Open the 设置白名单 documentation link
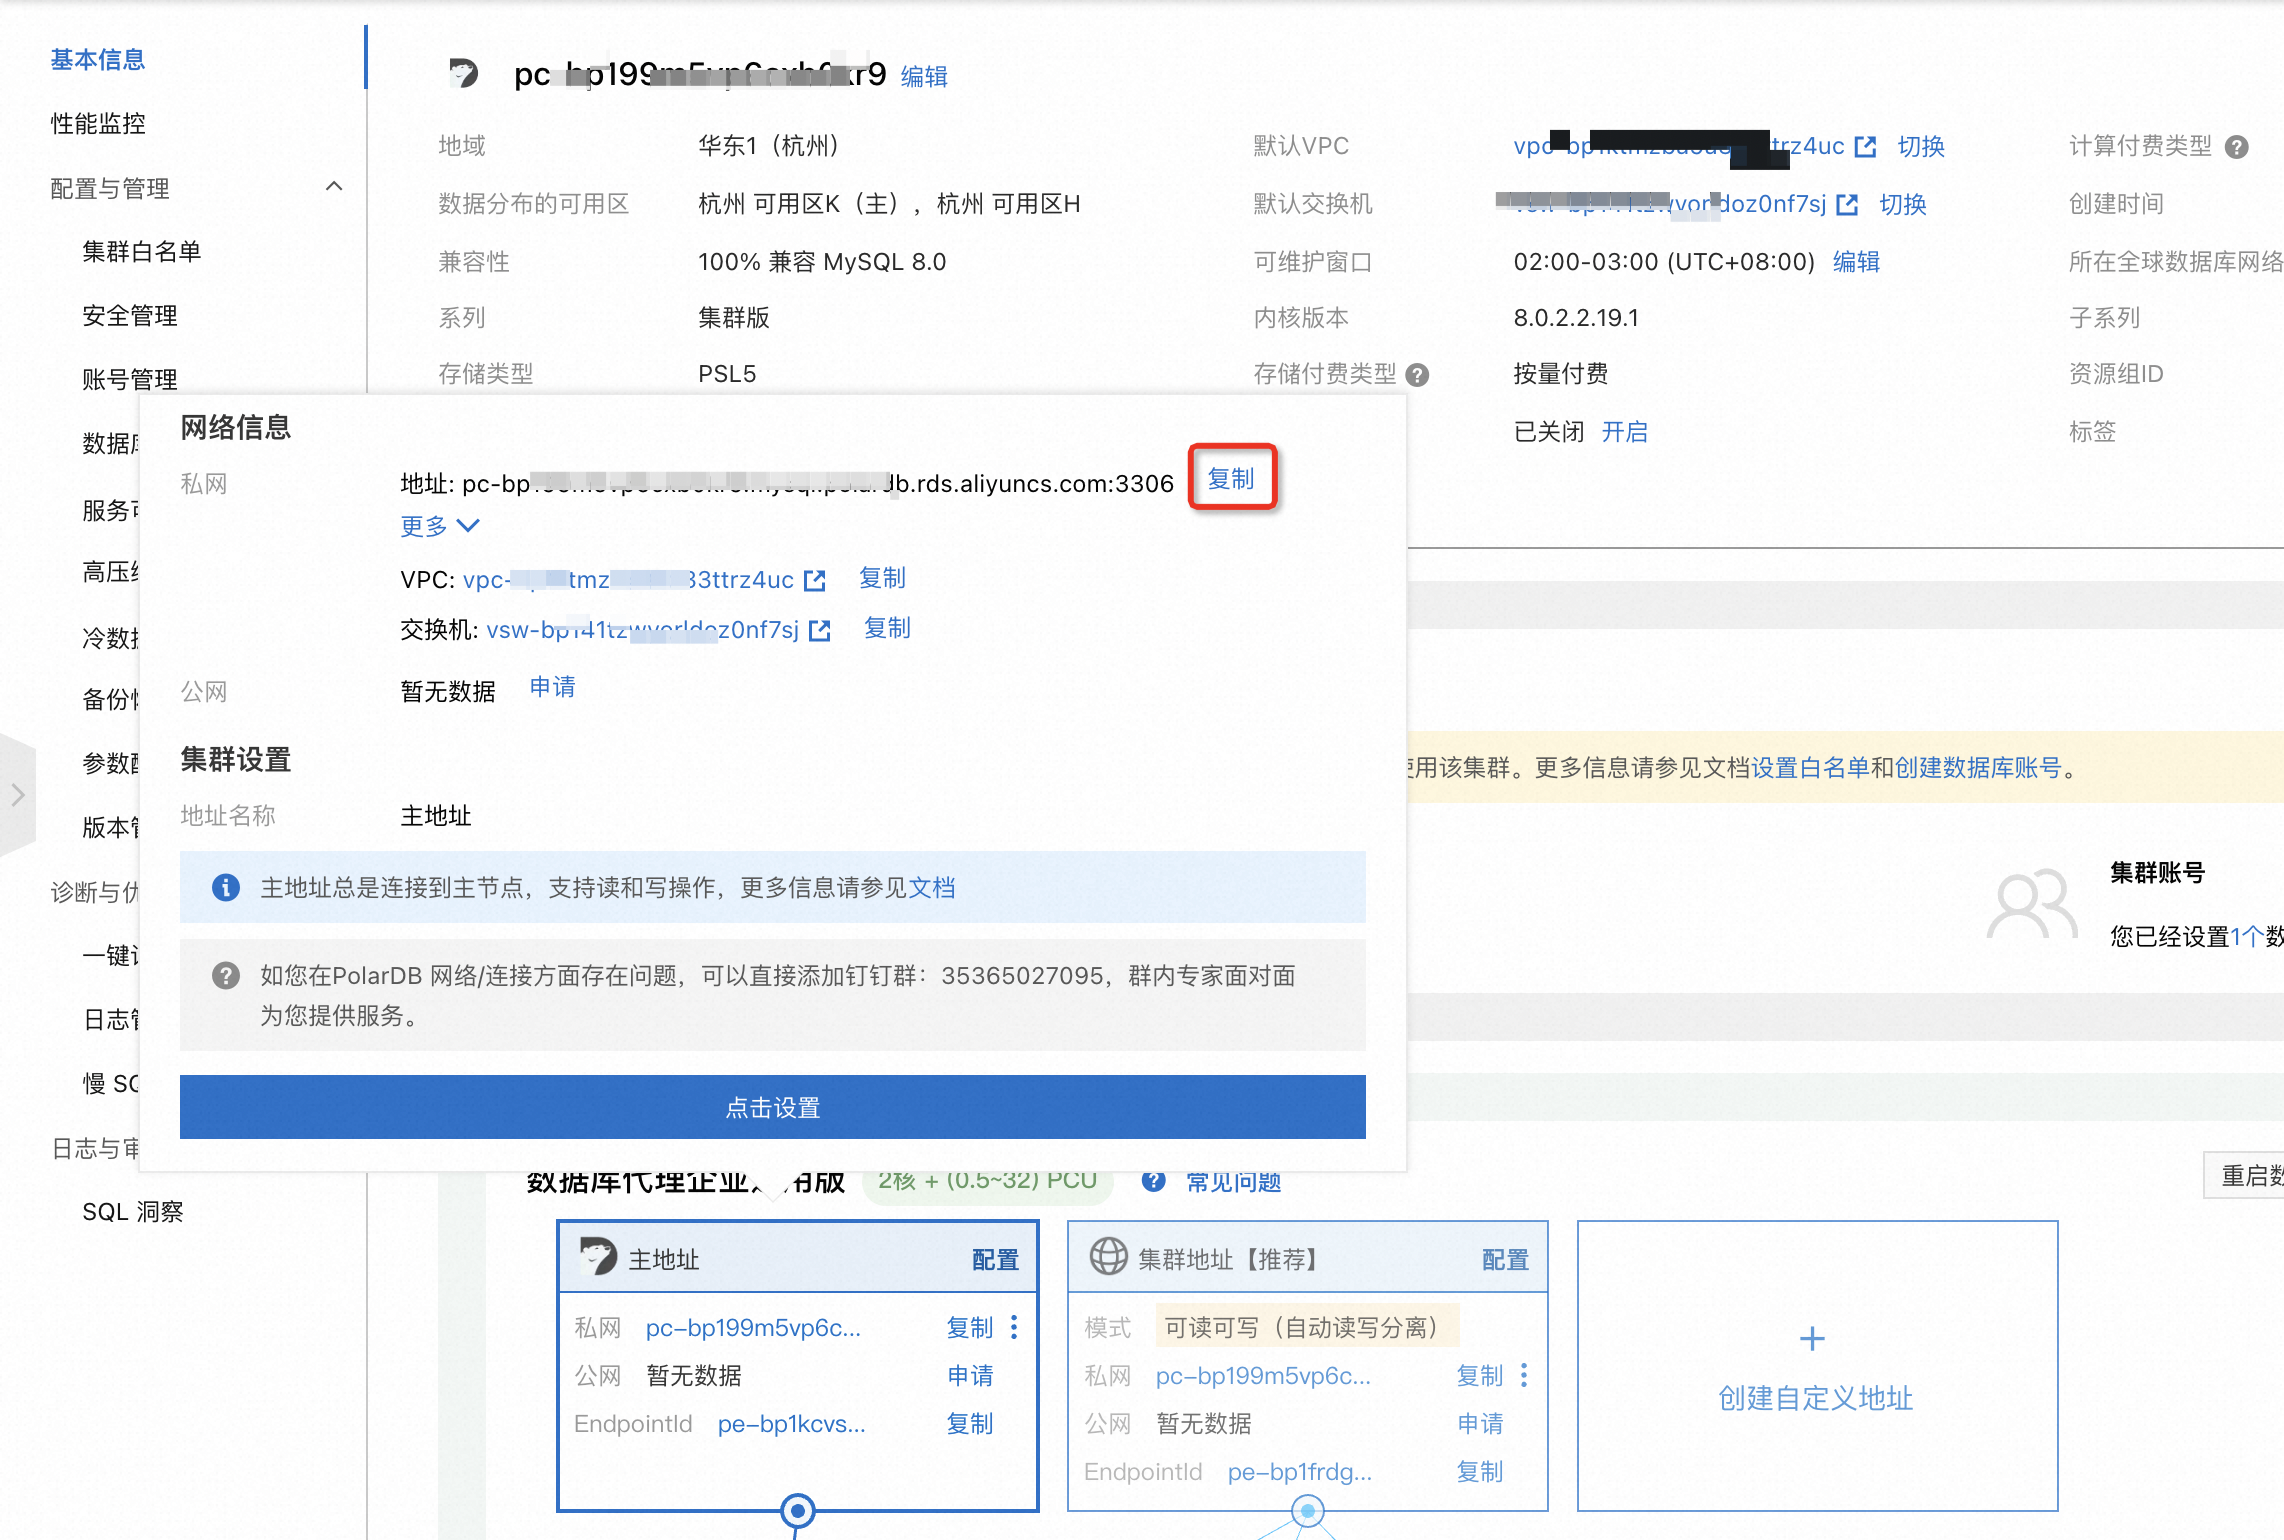 [x=1810, y=768]
